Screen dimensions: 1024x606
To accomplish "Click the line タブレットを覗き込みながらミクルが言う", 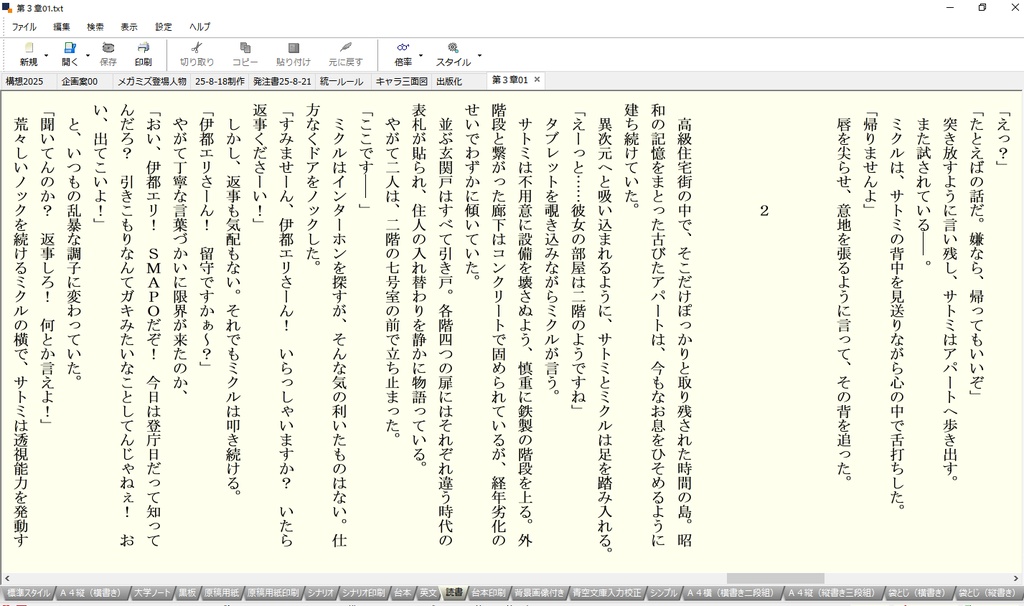I will [x=552, y=256].
